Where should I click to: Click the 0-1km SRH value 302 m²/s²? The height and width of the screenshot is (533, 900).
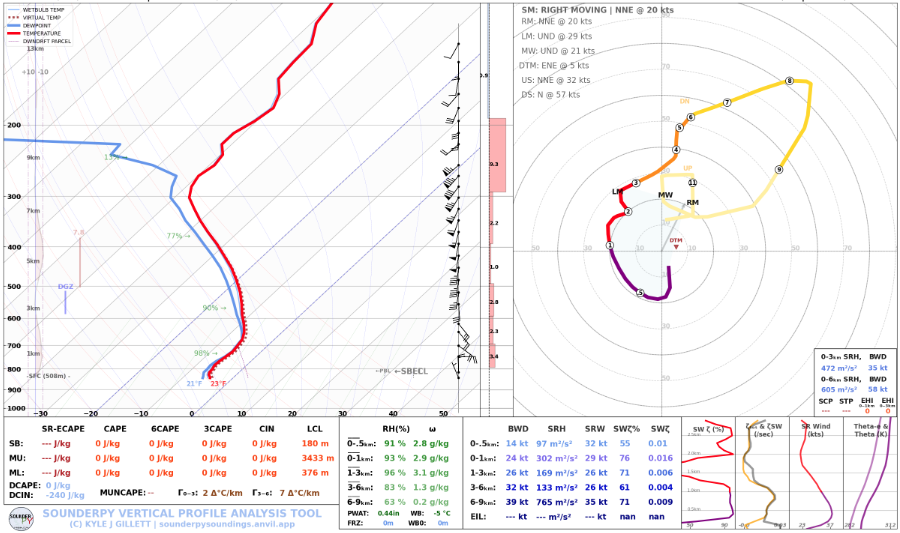(556, 458)
